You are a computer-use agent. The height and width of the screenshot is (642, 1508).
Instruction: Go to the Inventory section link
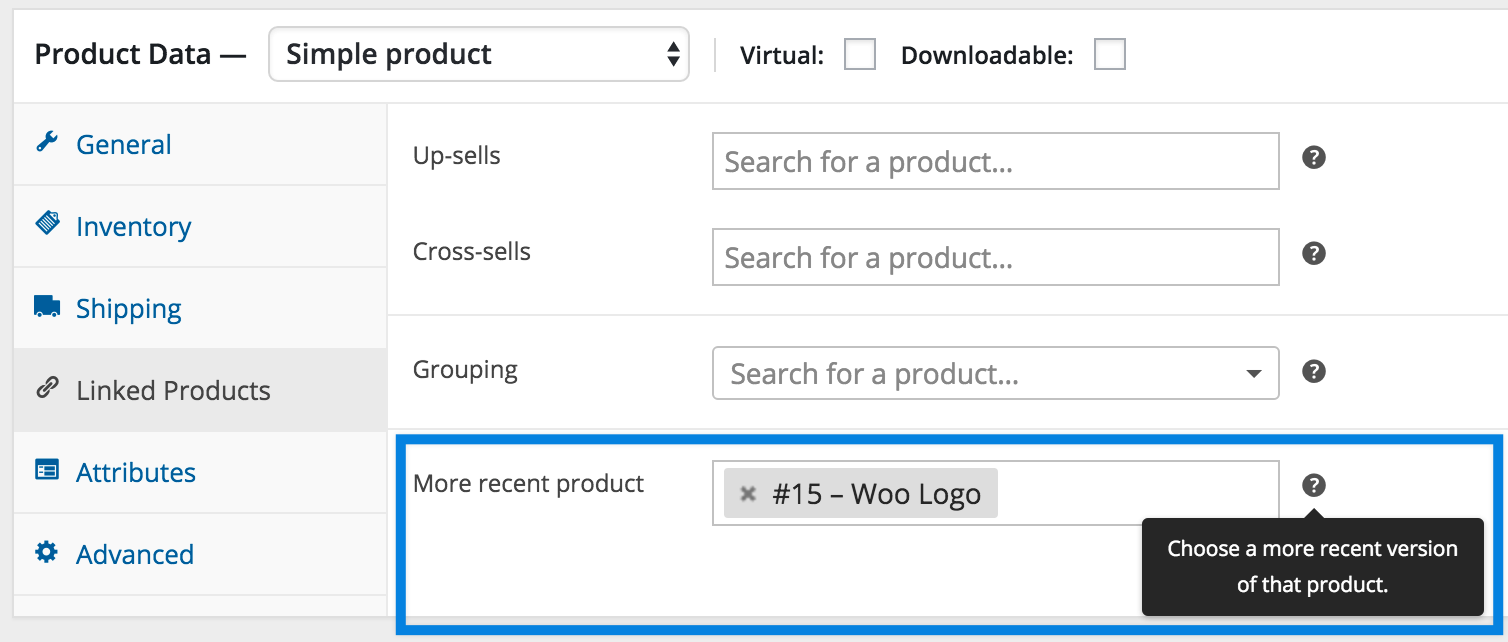pos(133,226)
